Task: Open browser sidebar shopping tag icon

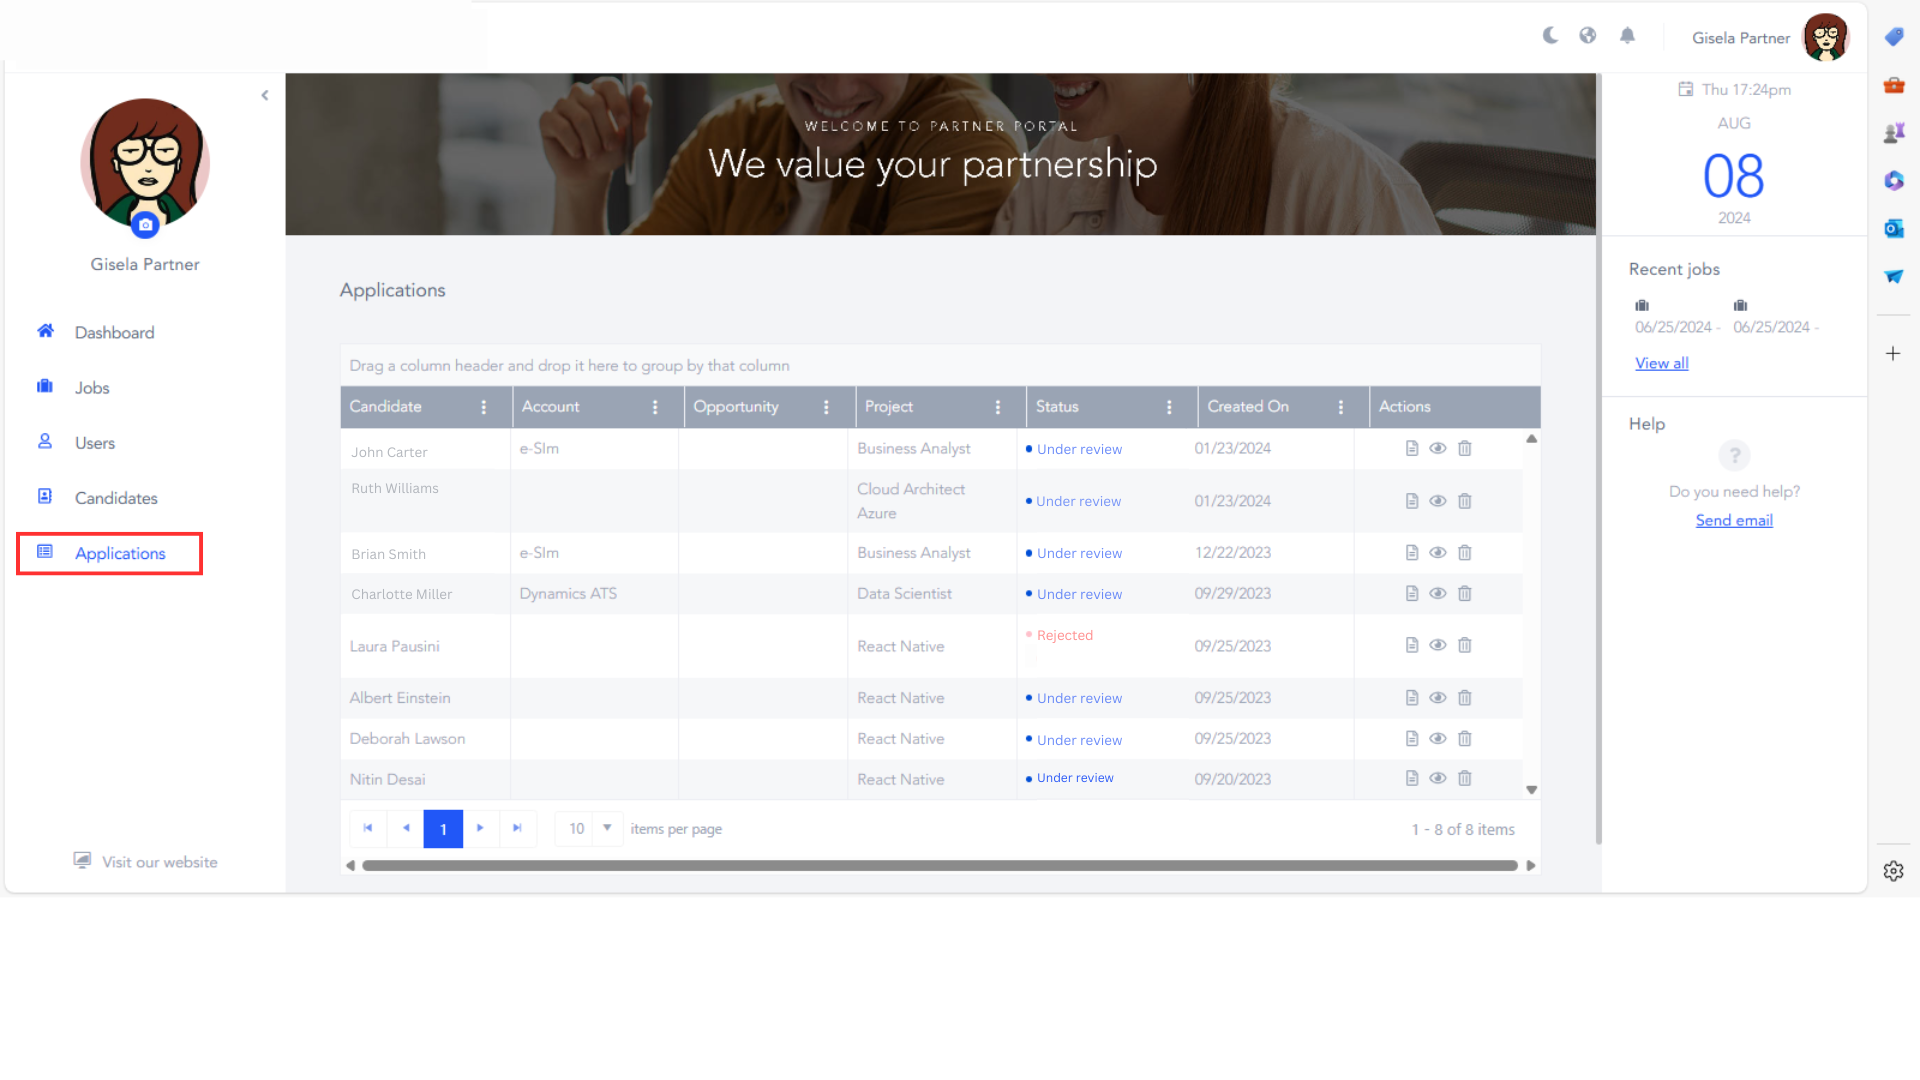Action: 1894,37
